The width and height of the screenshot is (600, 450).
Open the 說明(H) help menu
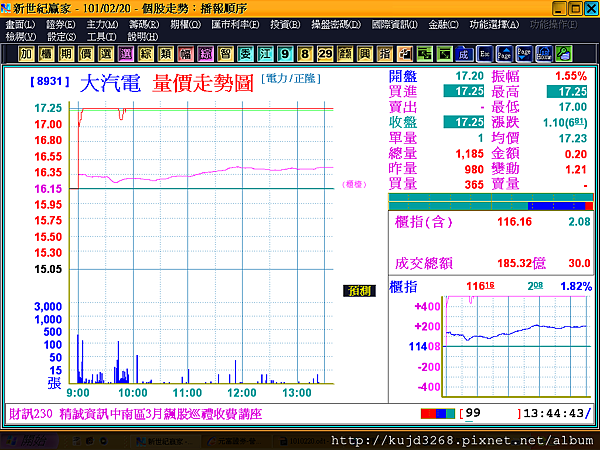pos(143,37)
